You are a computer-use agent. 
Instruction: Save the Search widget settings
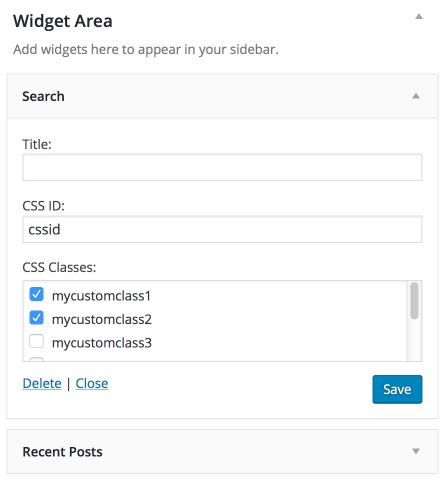tap(397, 389)
